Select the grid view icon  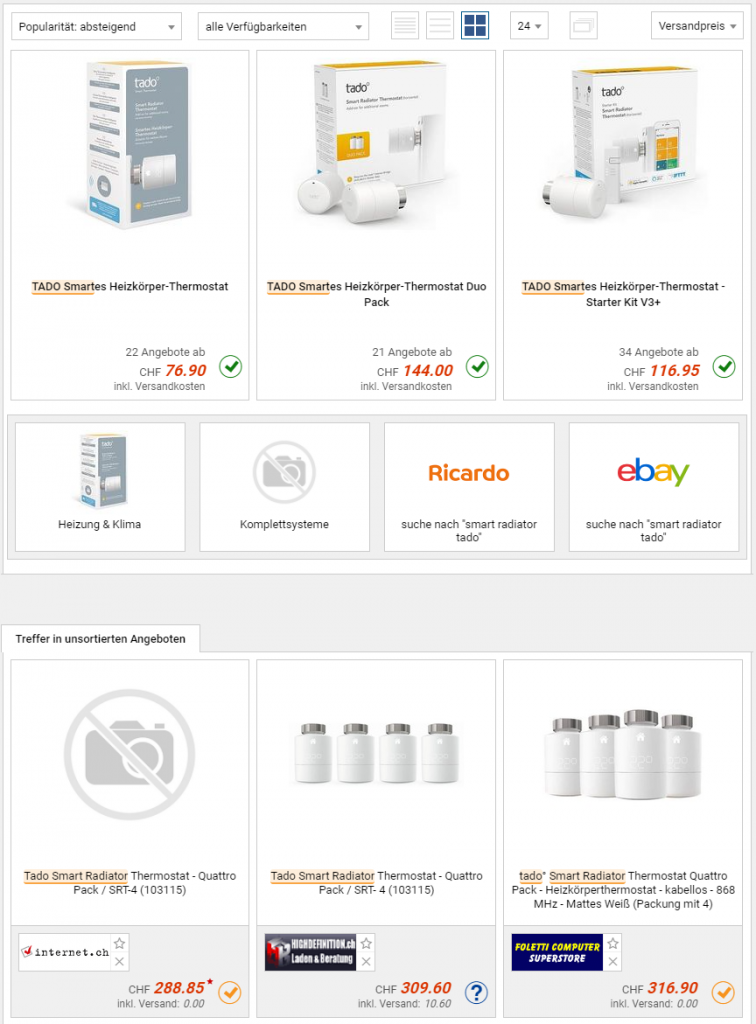(x=475, y=26)
